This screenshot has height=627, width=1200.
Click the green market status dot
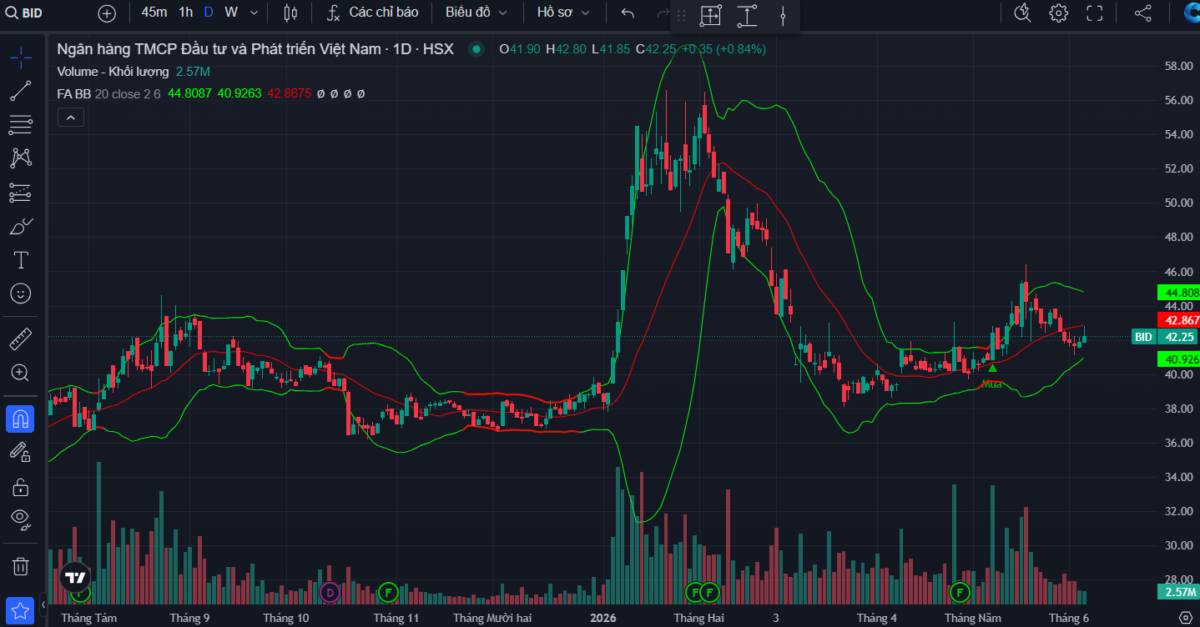[x=476, y=49]
